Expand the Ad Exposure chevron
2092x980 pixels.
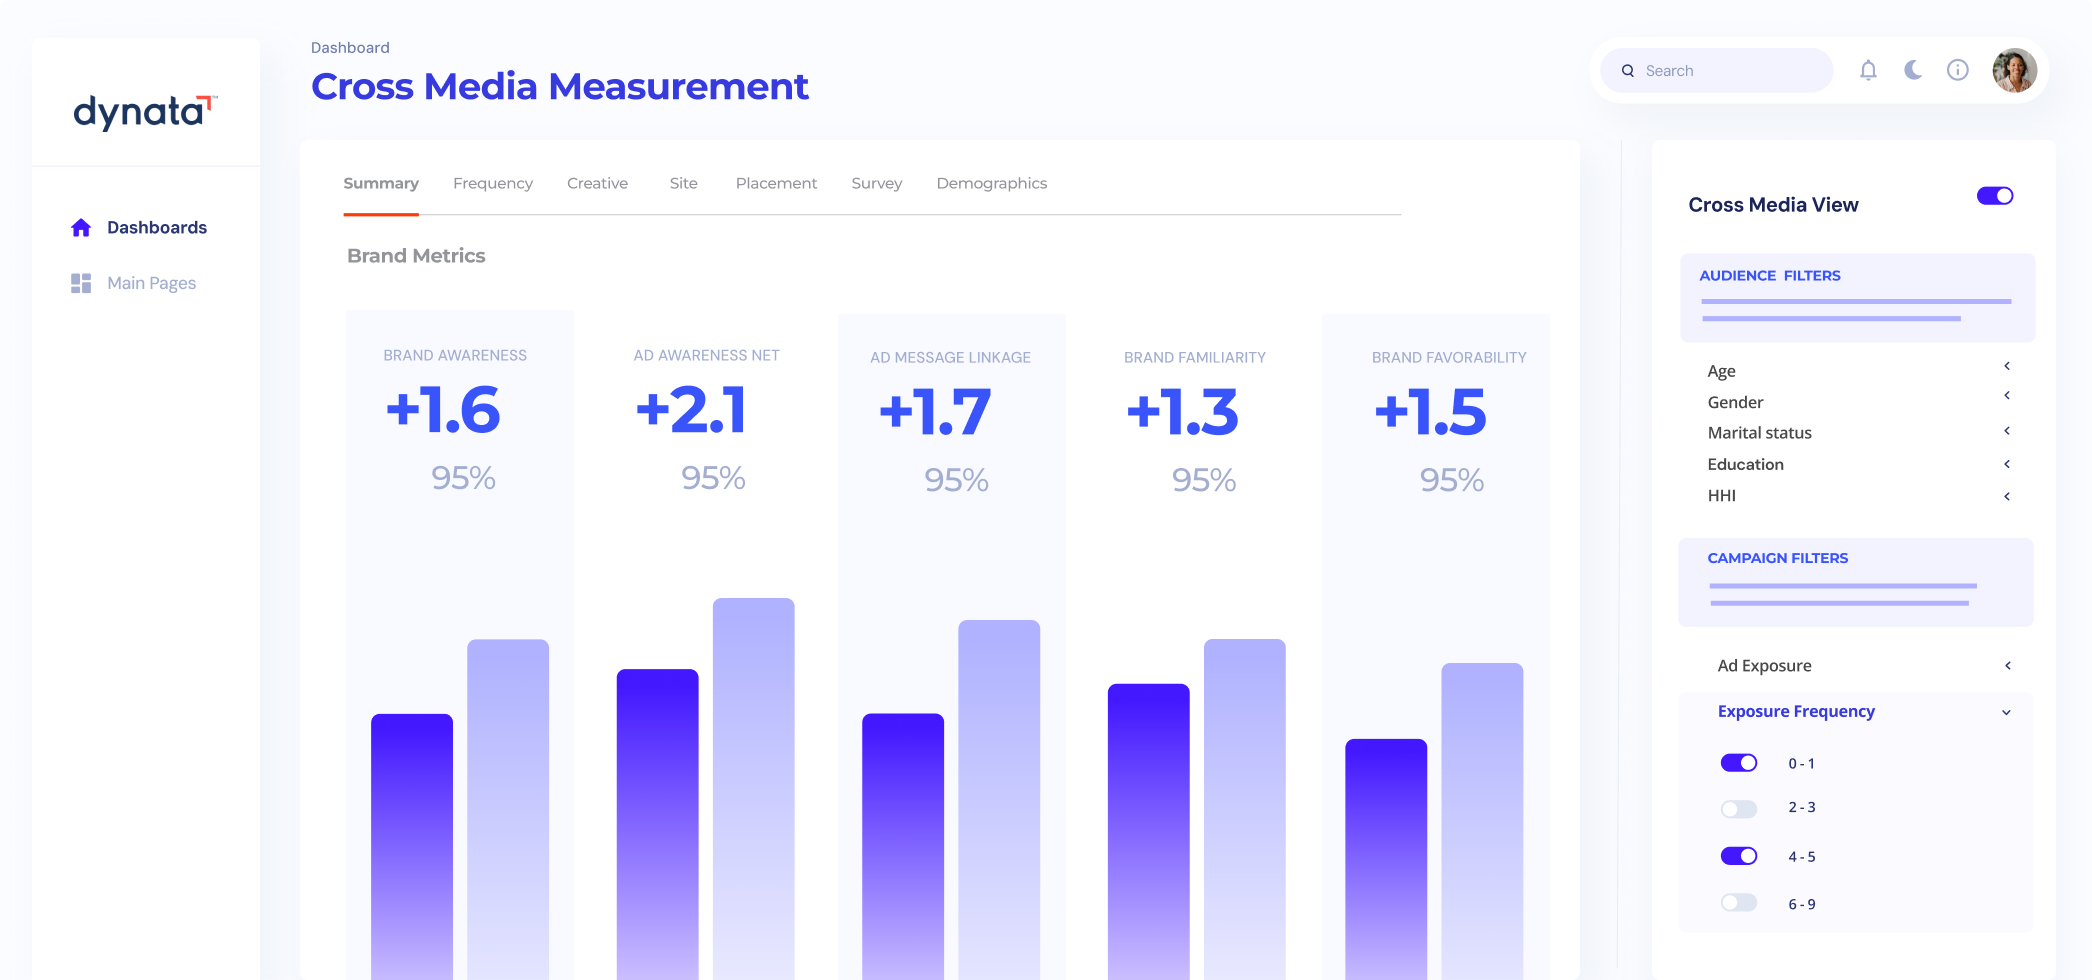pos(2008,666)
